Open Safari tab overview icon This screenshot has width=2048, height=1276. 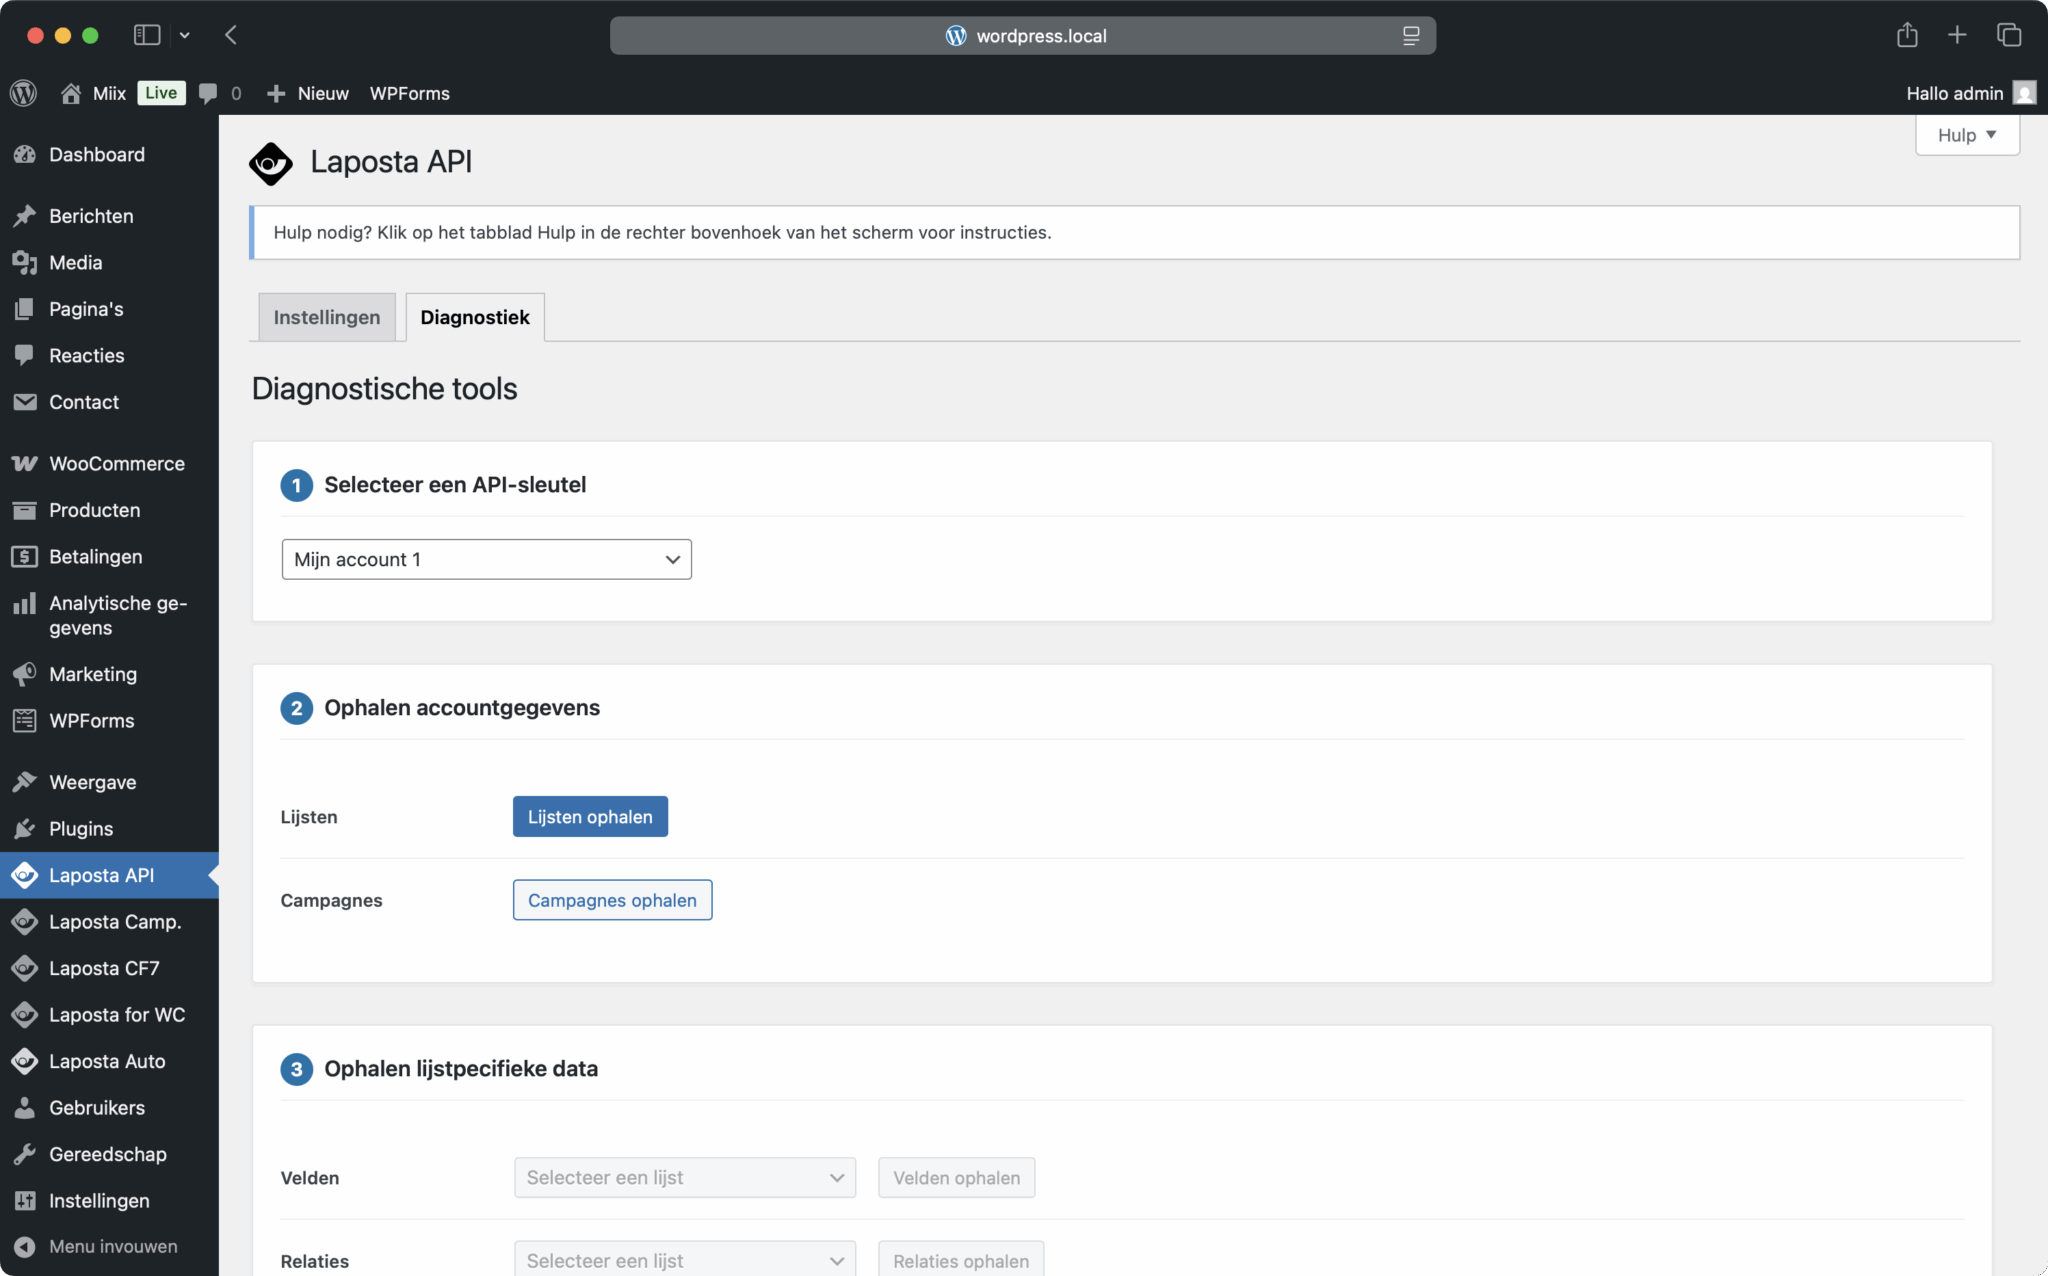coord(2009,35)
